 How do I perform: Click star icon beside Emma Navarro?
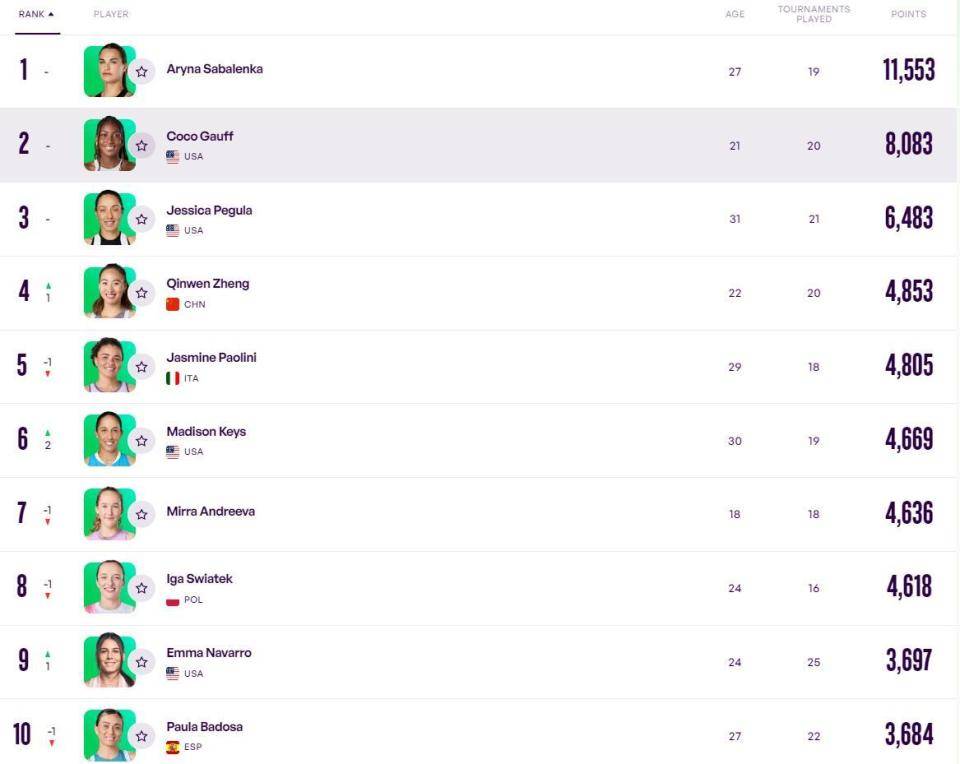pos(141,662)
